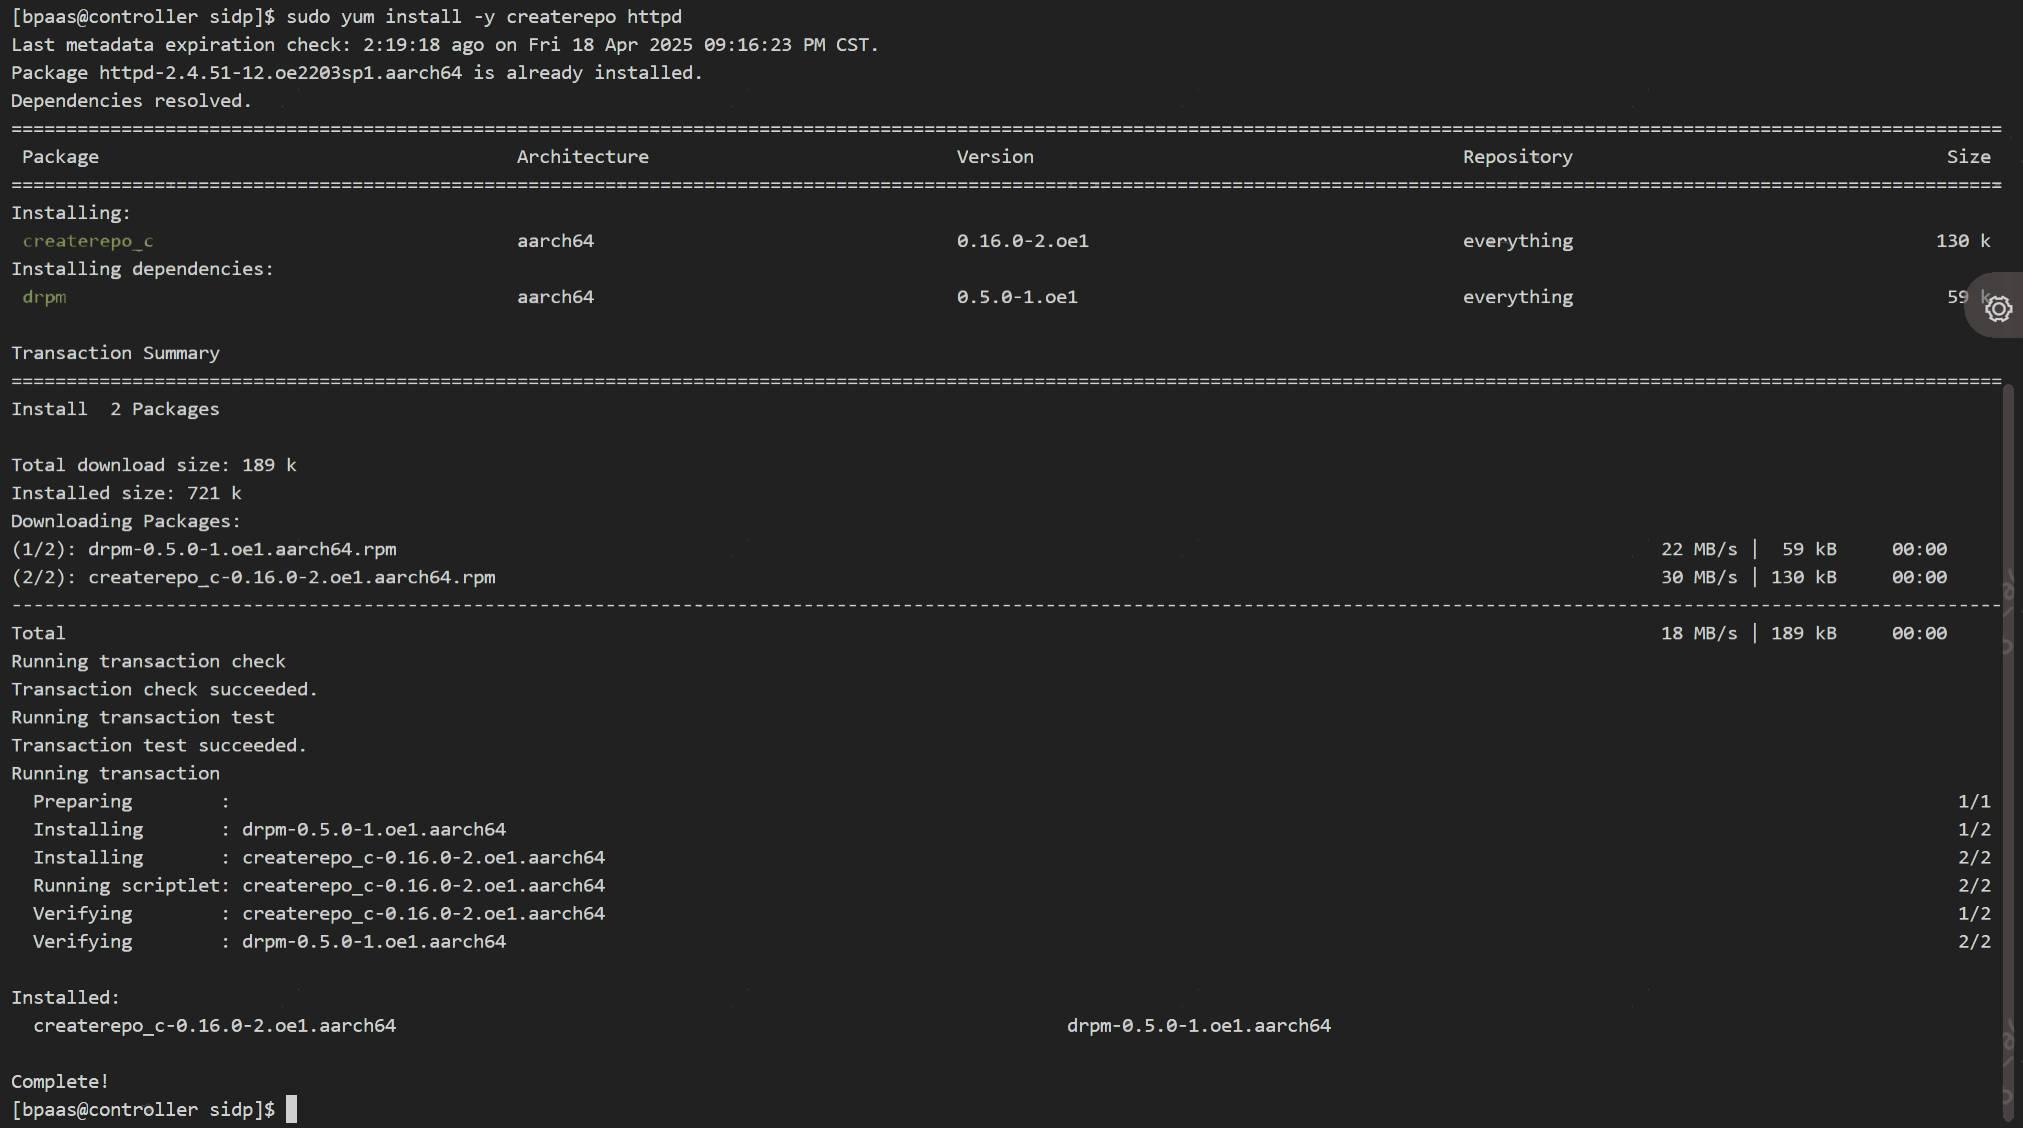
Task: Click the Repository column header
Action: point(1517,157)
